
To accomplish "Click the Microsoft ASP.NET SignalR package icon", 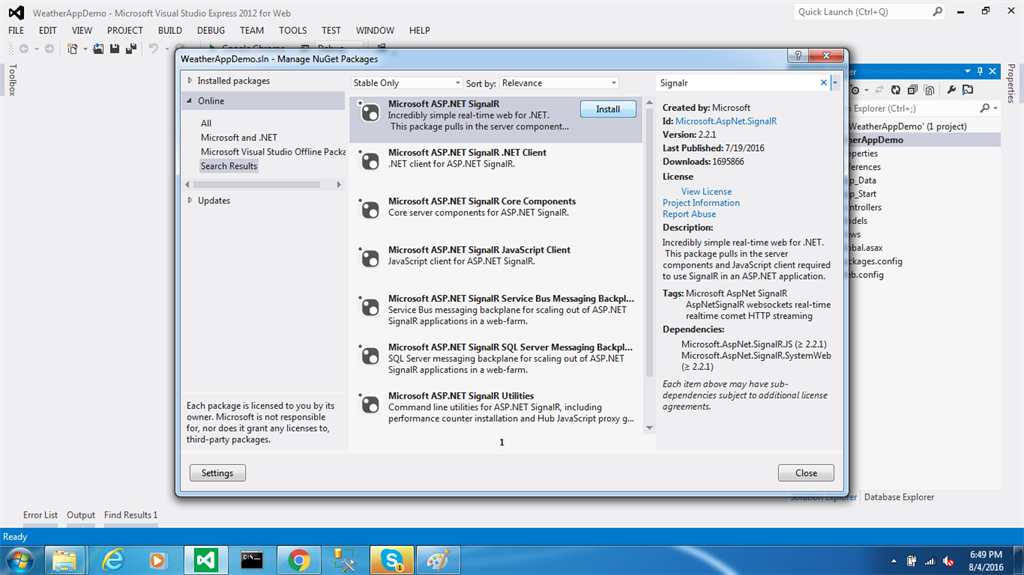I will click(x=370, y=112).
